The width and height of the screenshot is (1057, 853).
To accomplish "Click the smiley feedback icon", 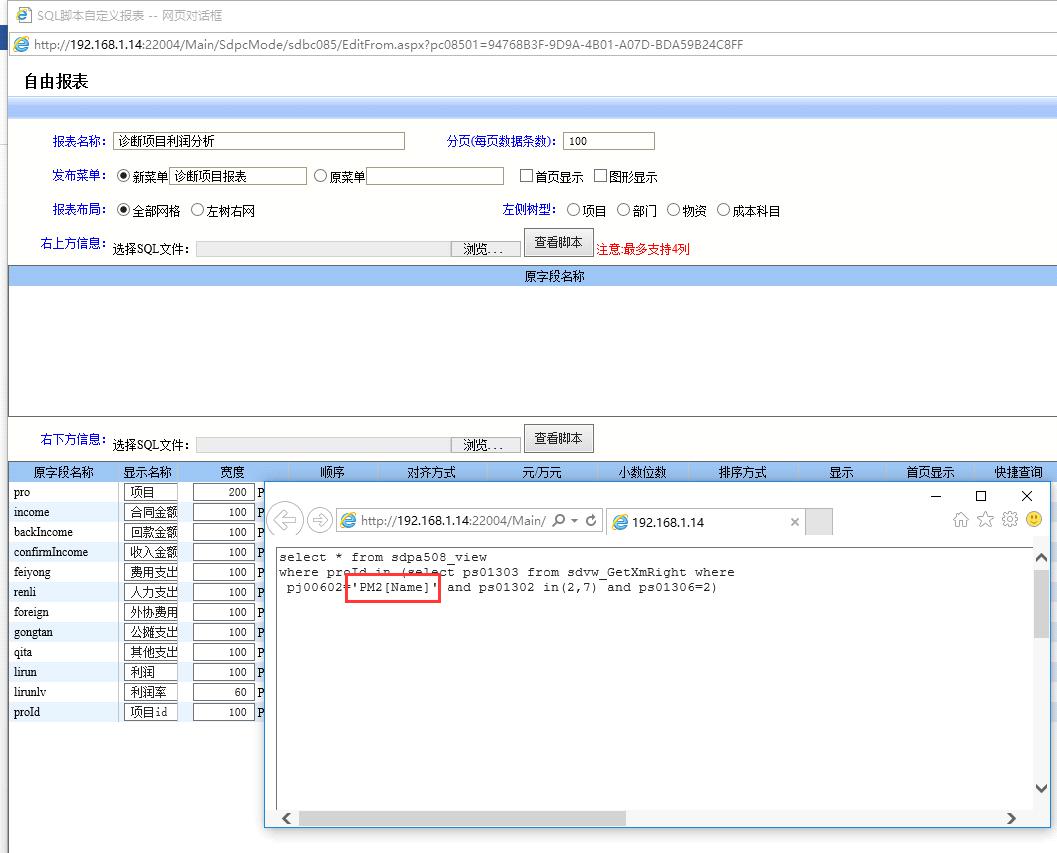I will pos(1034,520).
